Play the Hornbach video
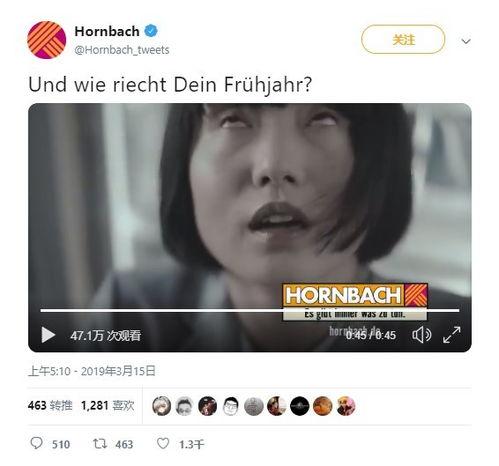The width and height of the screenshot is (499, 466). pyautogui.click(x=48, y=335)
